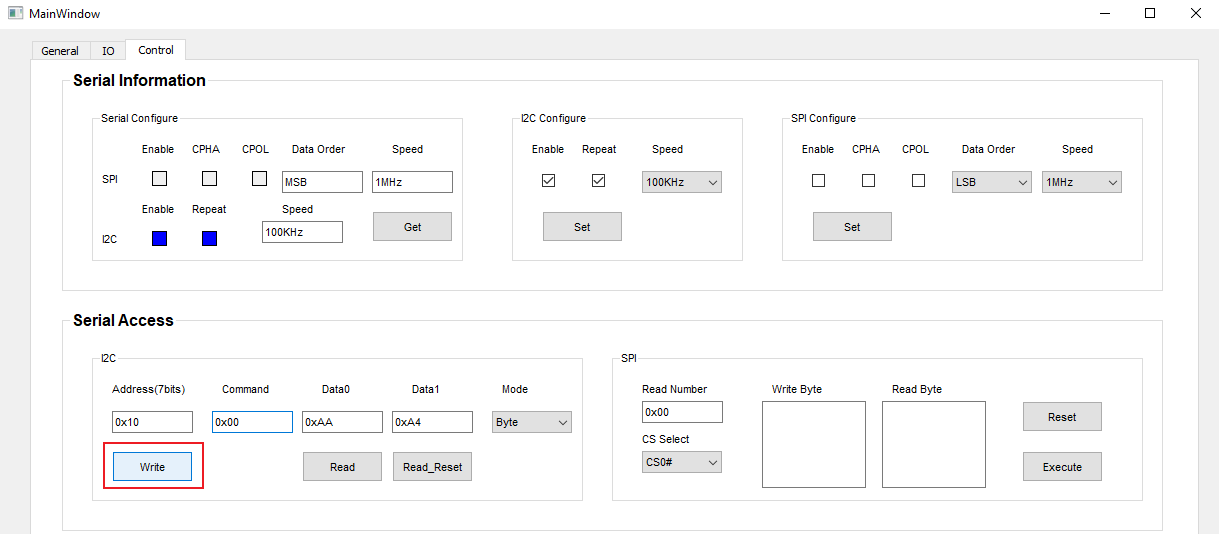Check the SPI Configure CPOL checkbox
Viewport: 1219px width, 534px height.
(918, 181)
